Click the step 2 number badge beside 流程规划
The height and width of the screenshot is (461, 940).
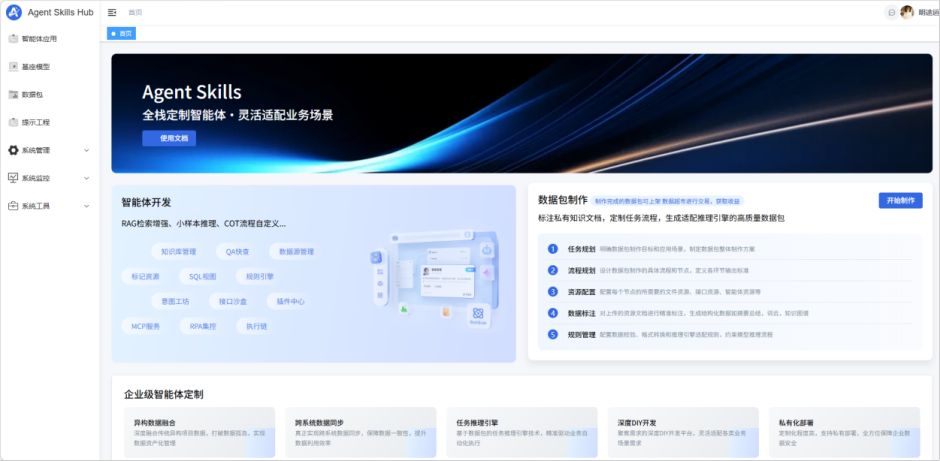coord(553,270)
